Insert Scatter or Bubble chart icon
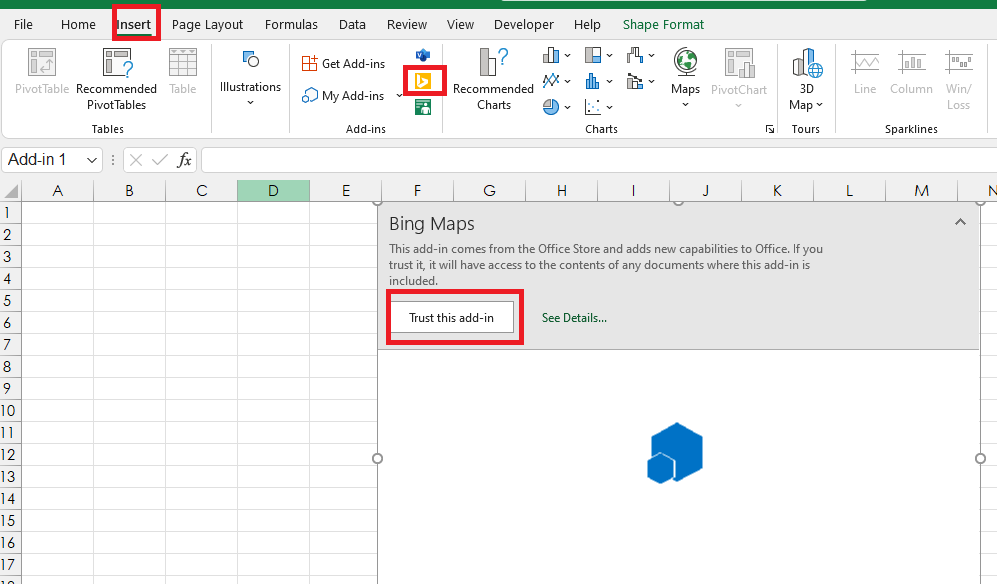Image resolution: width=997 pixels, height=584 pixels. point(593,107)
